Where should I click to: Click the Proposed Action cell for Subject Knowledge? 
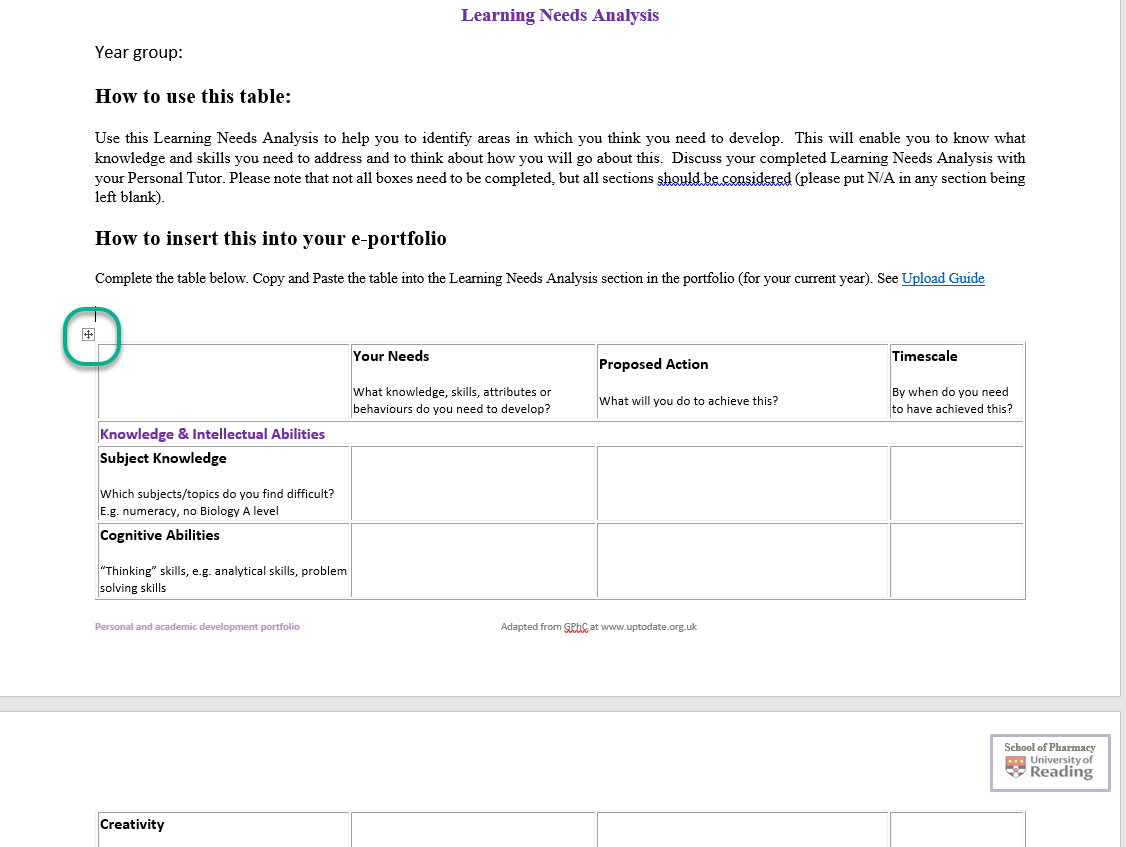click(x=743, y=483)
